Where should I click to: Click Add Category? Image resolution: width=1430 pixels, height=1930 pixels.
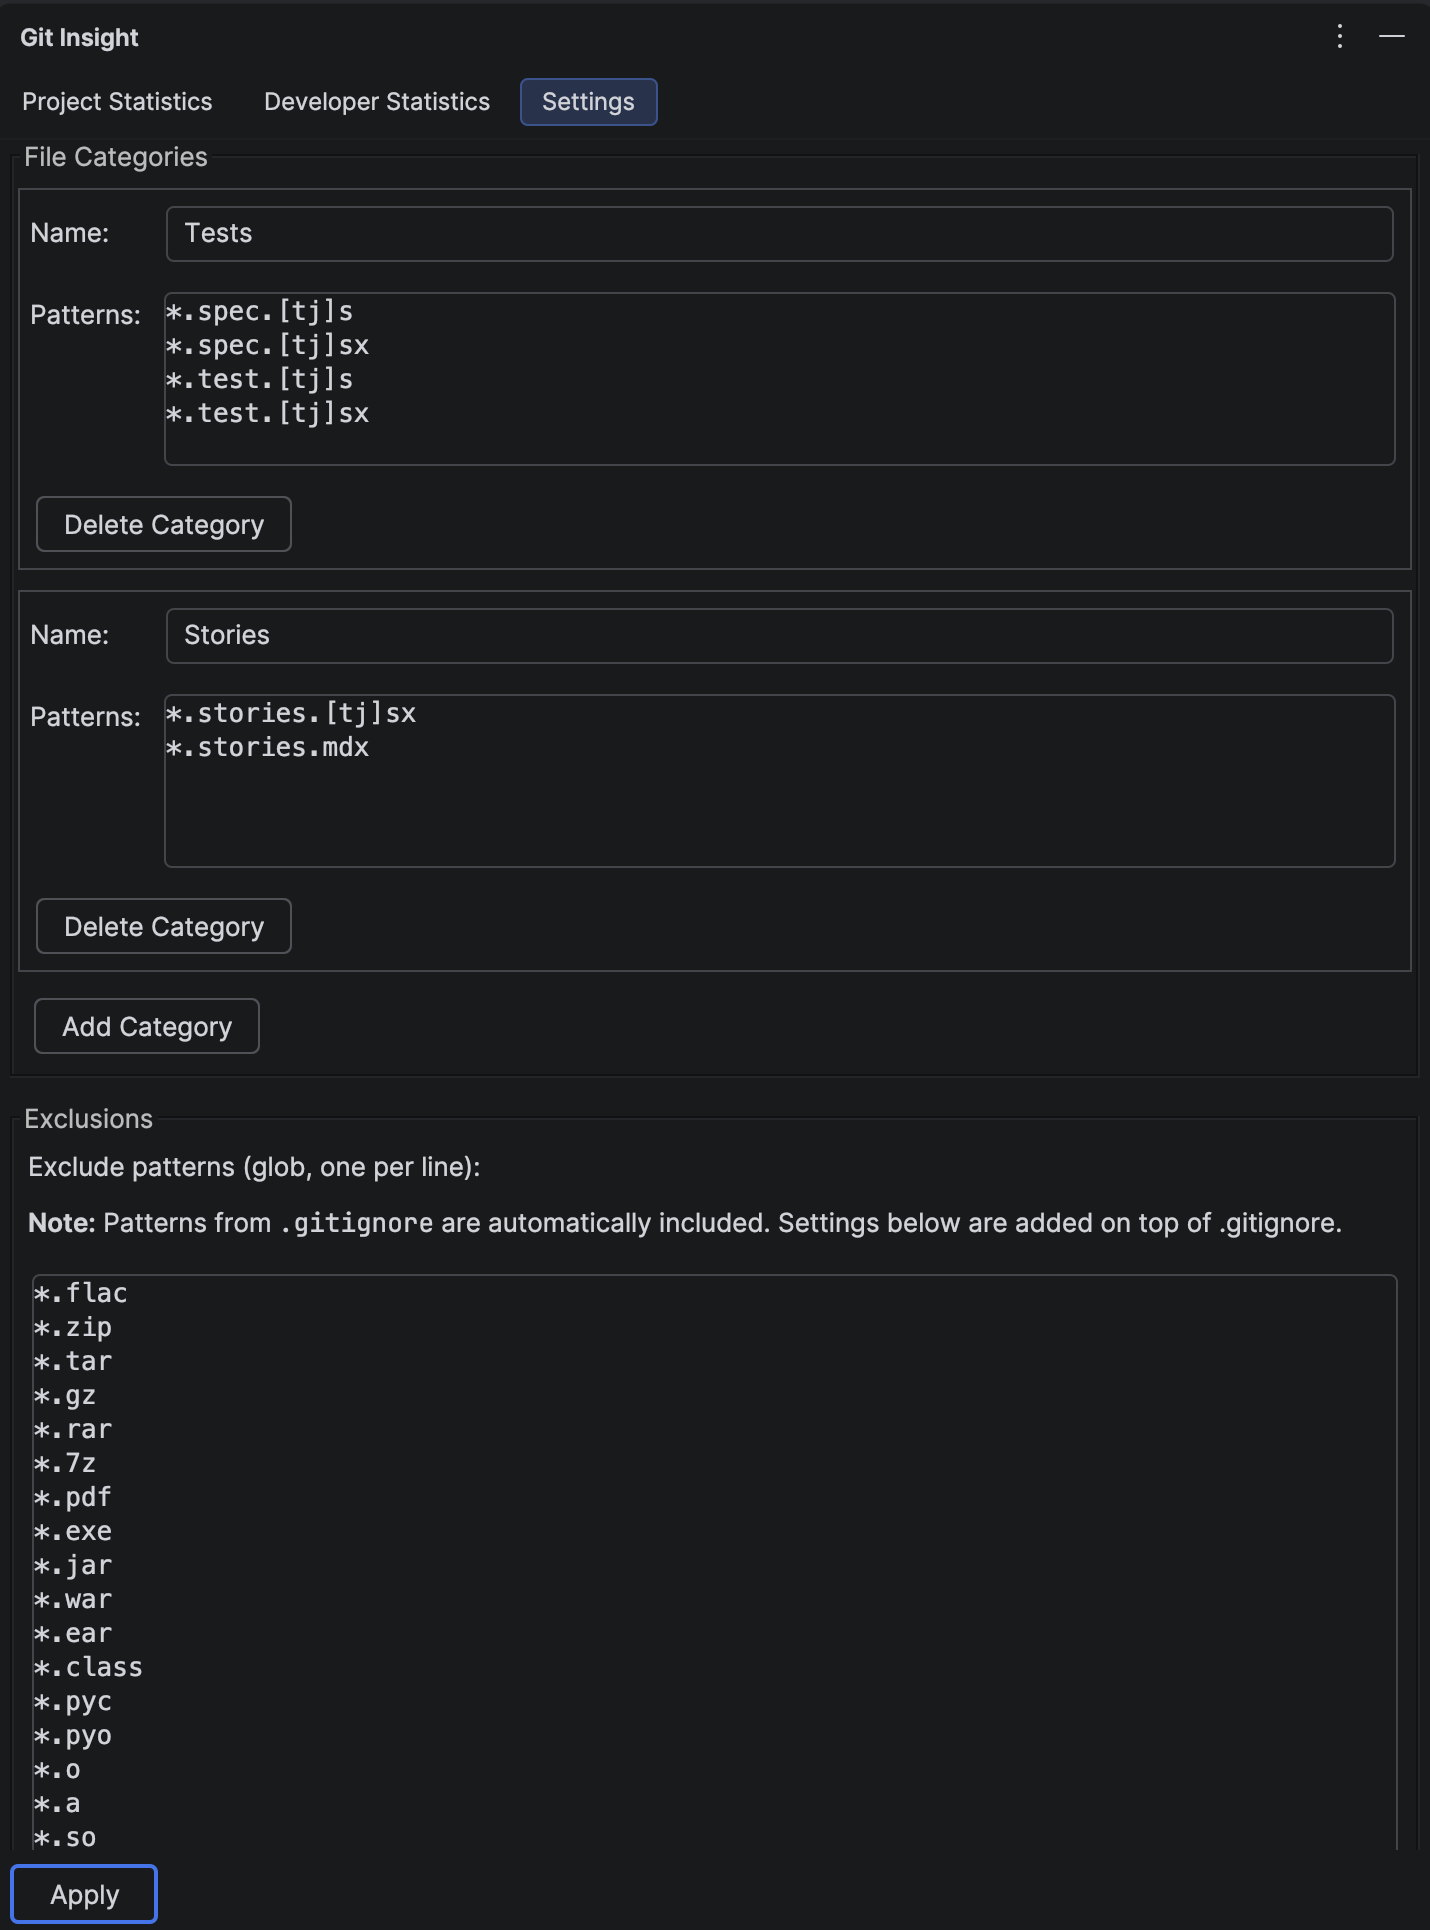[146, 1026]
